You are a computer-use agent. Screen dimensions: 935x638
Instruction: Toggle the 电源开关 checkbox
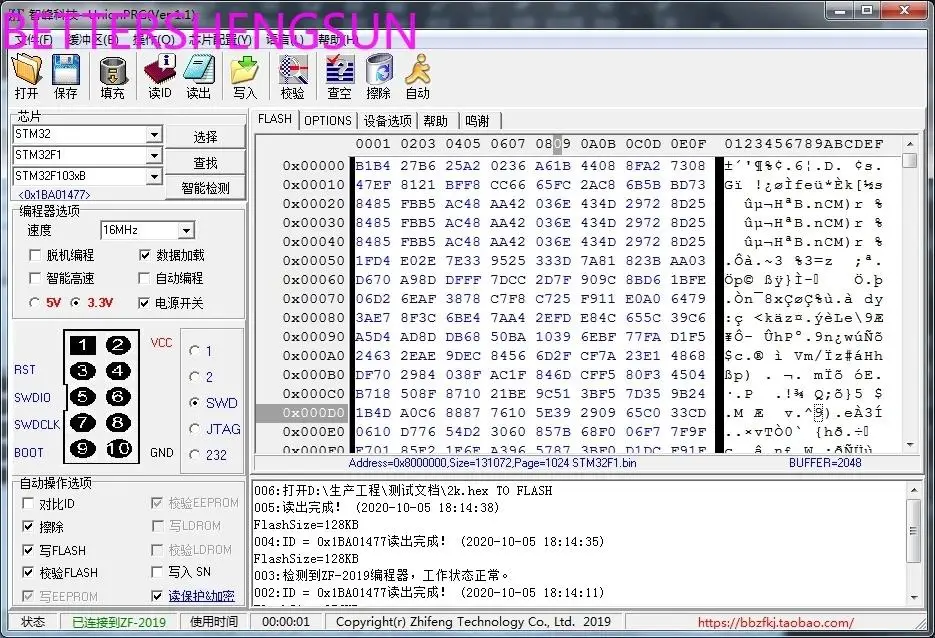point(144,303)
